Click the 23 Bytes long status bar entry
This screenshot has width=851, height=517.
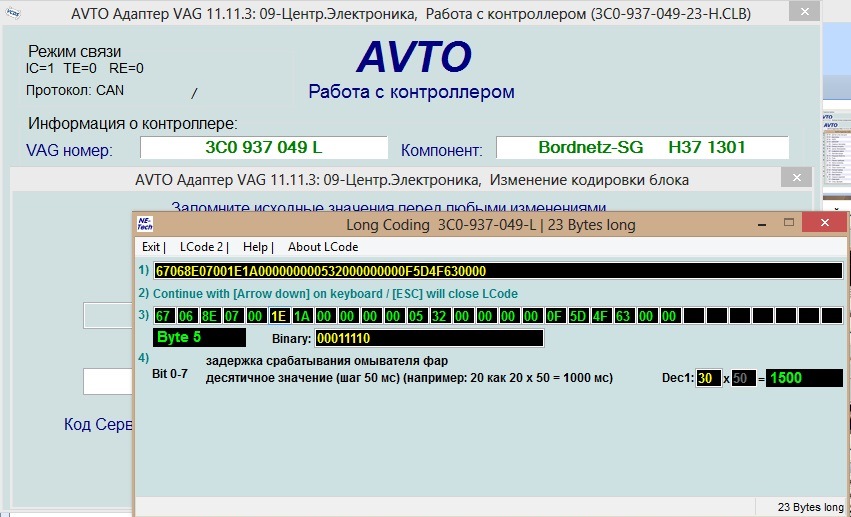[810, 507]
